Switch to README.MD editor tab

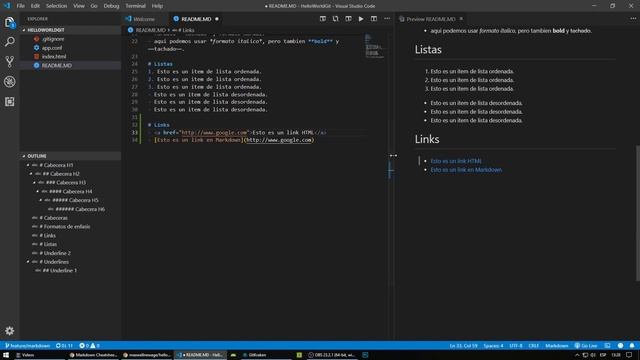196,19
